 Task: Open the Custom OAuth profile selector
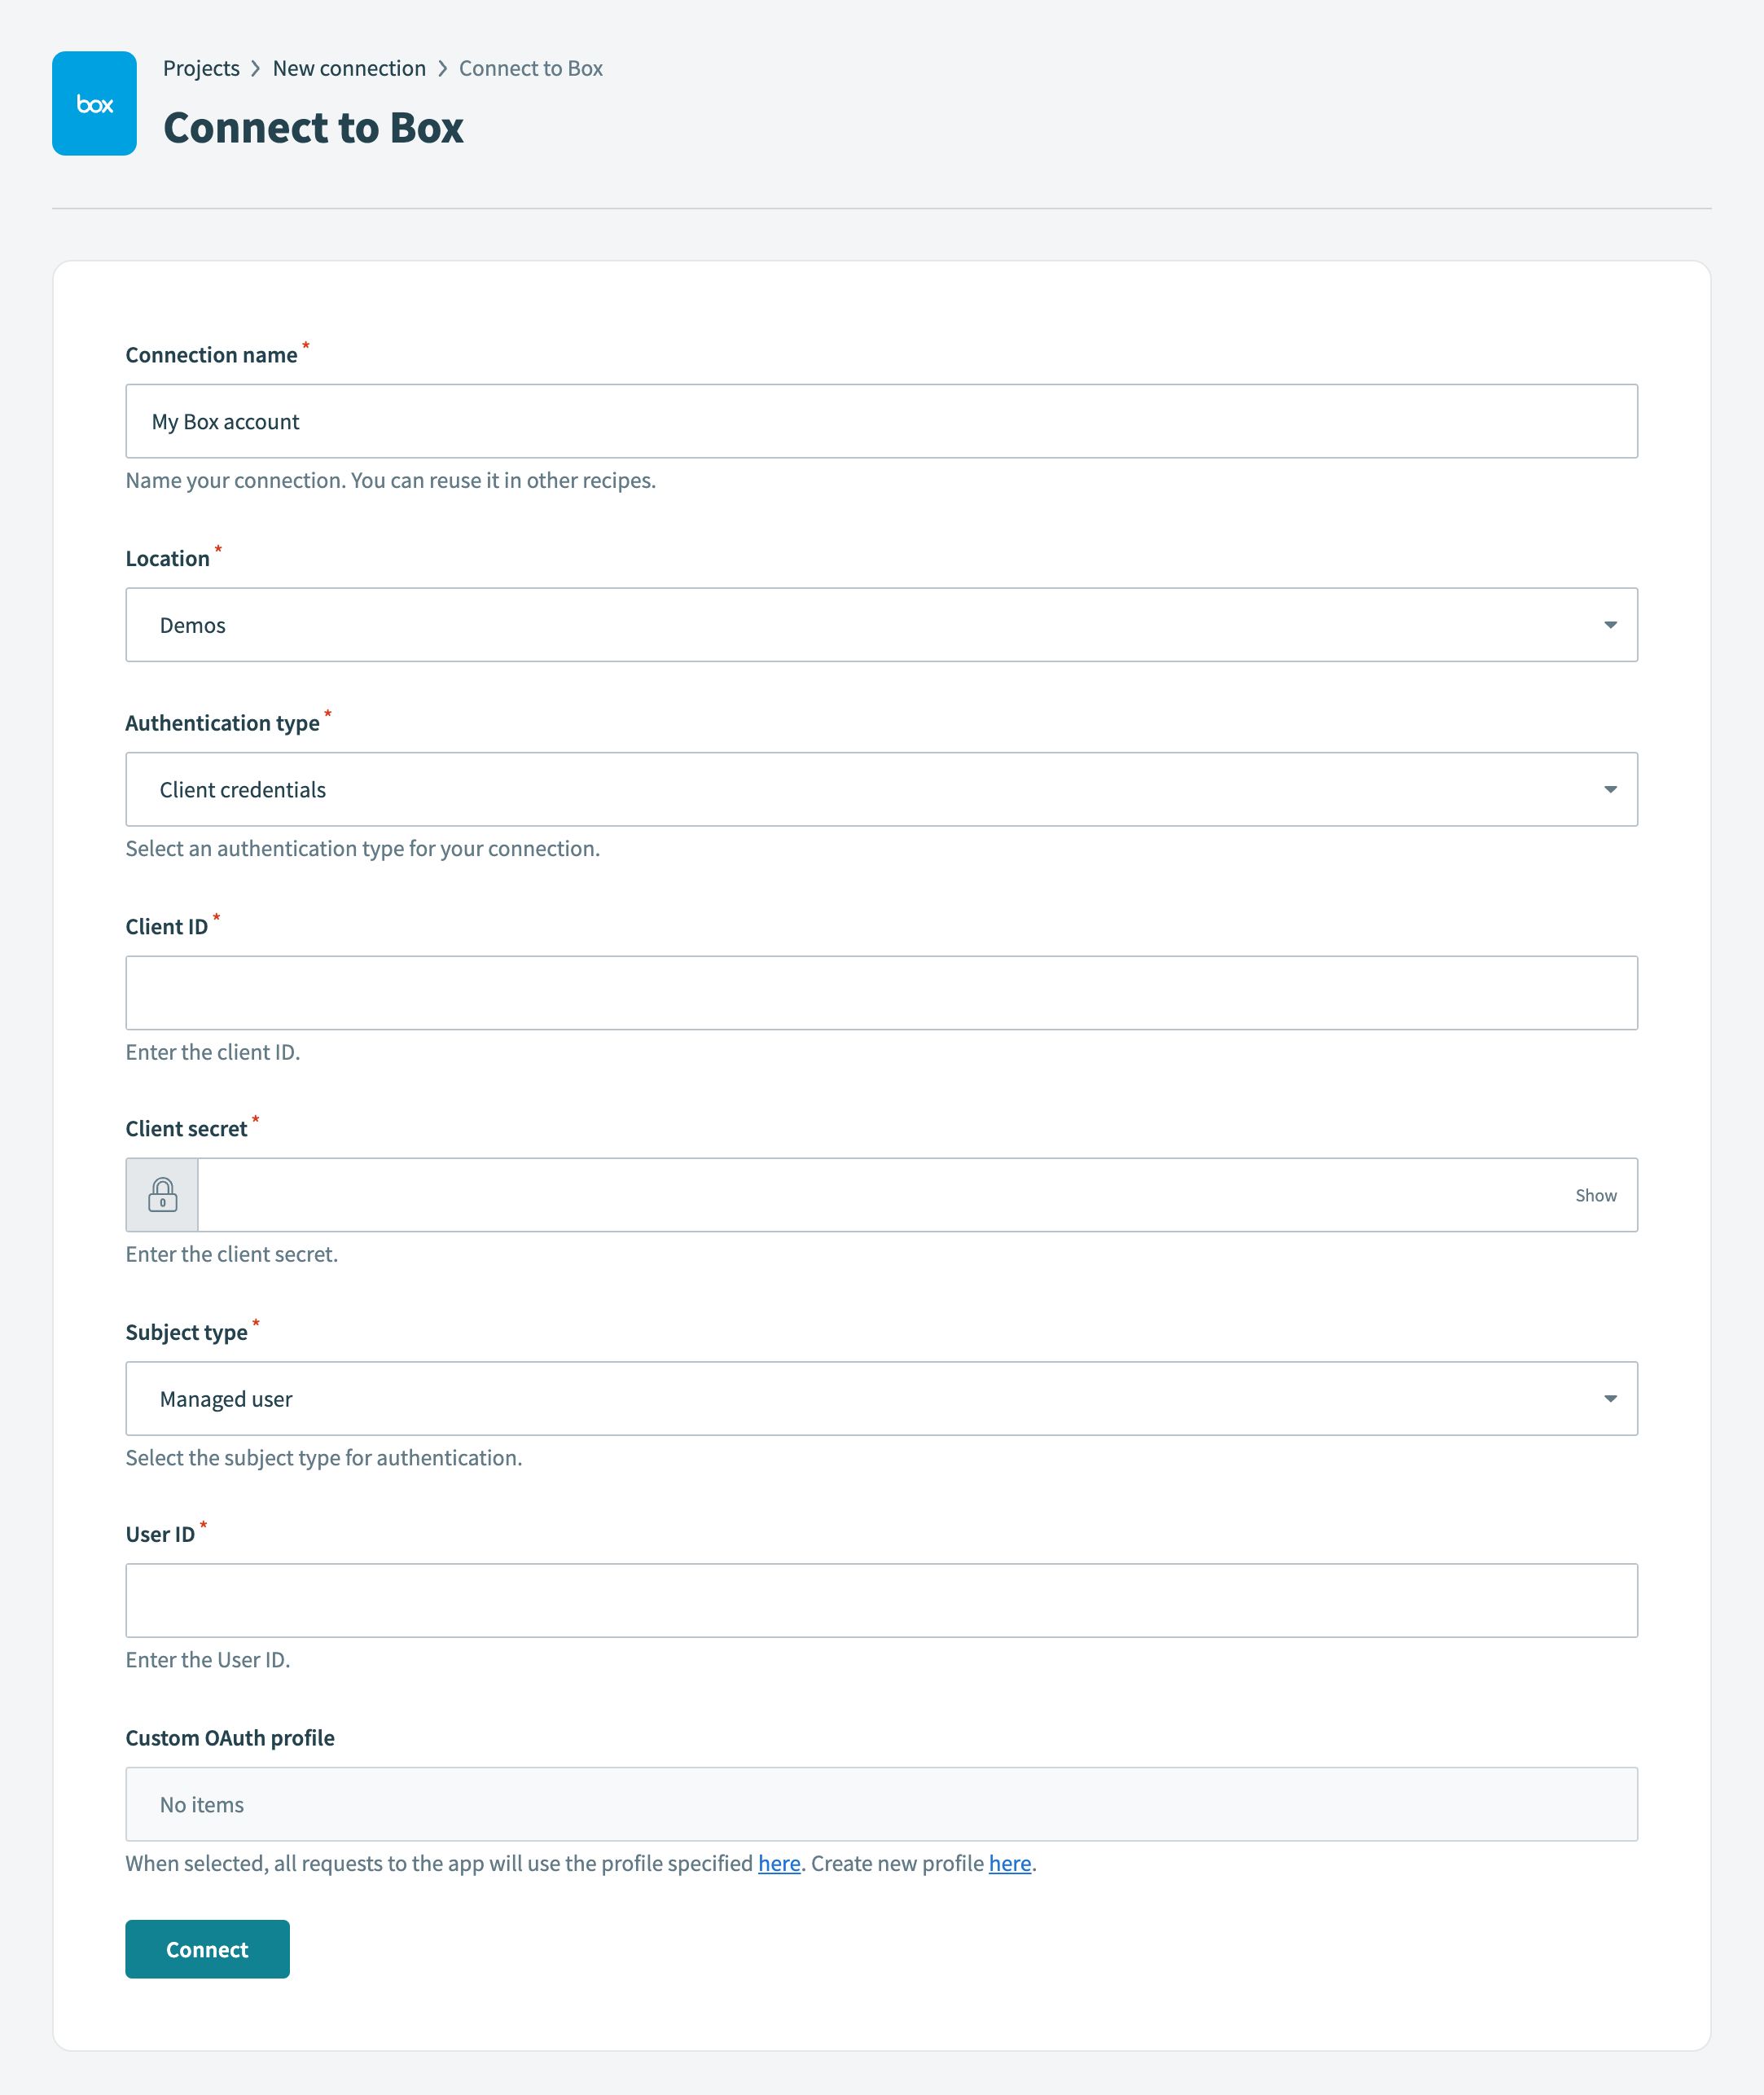click(880, 1805)
